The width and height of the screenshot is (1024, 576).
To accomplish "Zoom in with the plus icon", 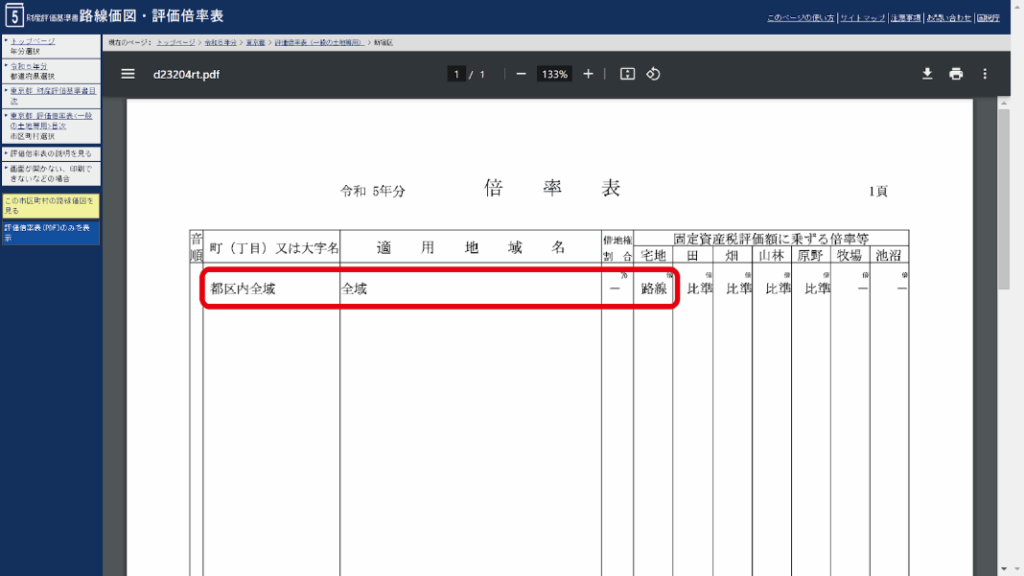I will (588, 74).
